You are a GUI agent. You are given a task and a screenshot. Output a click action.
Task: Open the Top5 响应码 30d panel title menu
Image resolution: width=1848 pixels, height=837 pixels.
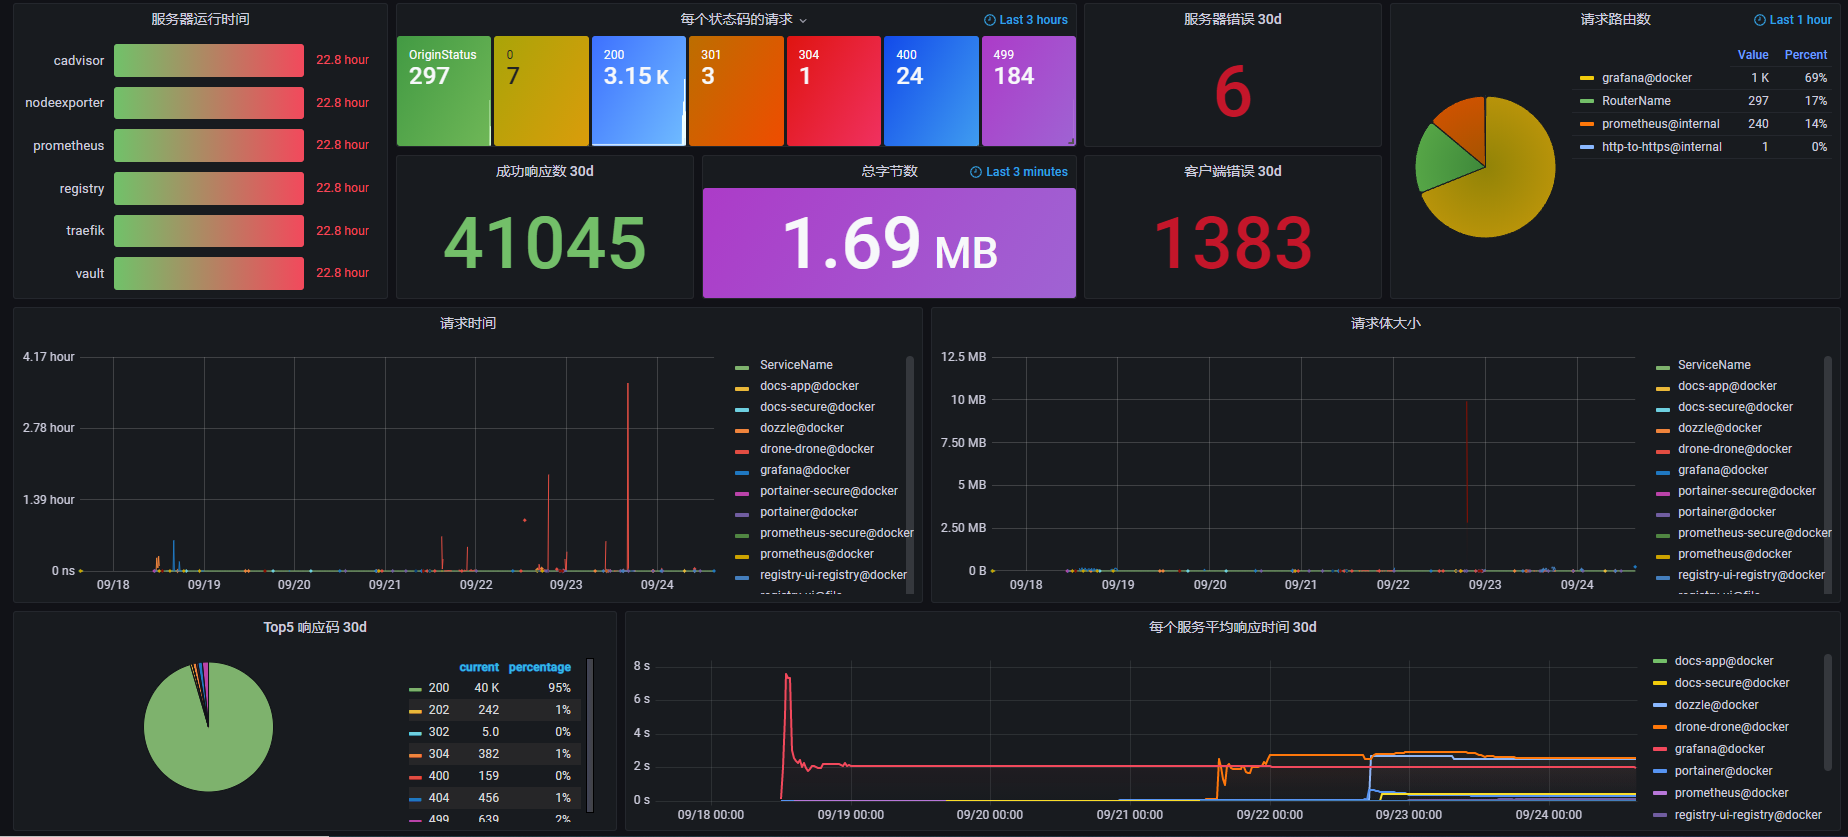(x=315, y=627)
